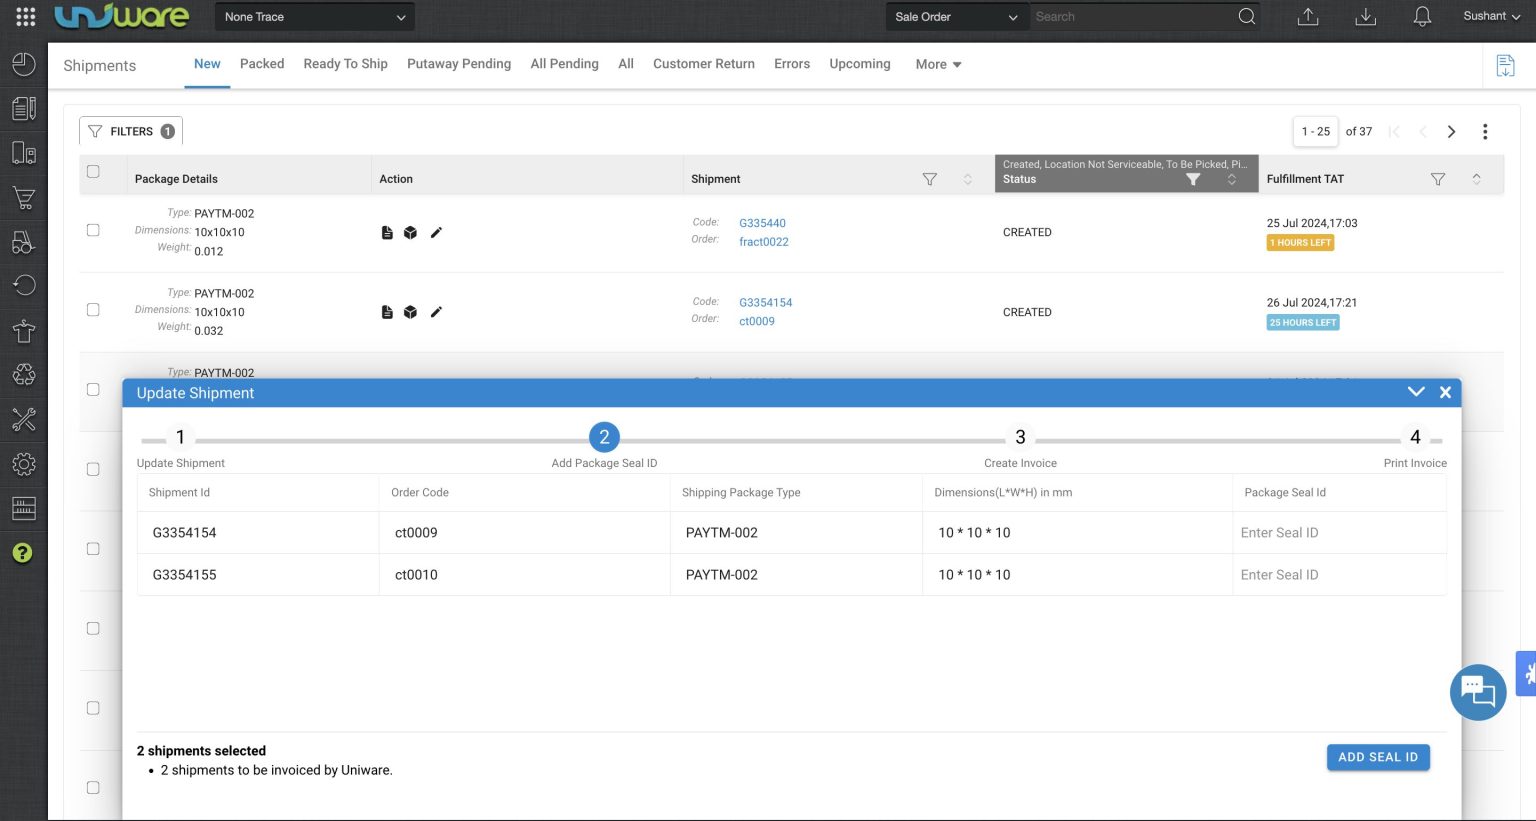Screen dimensions: 1536x821
Task: Open the shelves rack sidebar icon
Action: point(24,508)
